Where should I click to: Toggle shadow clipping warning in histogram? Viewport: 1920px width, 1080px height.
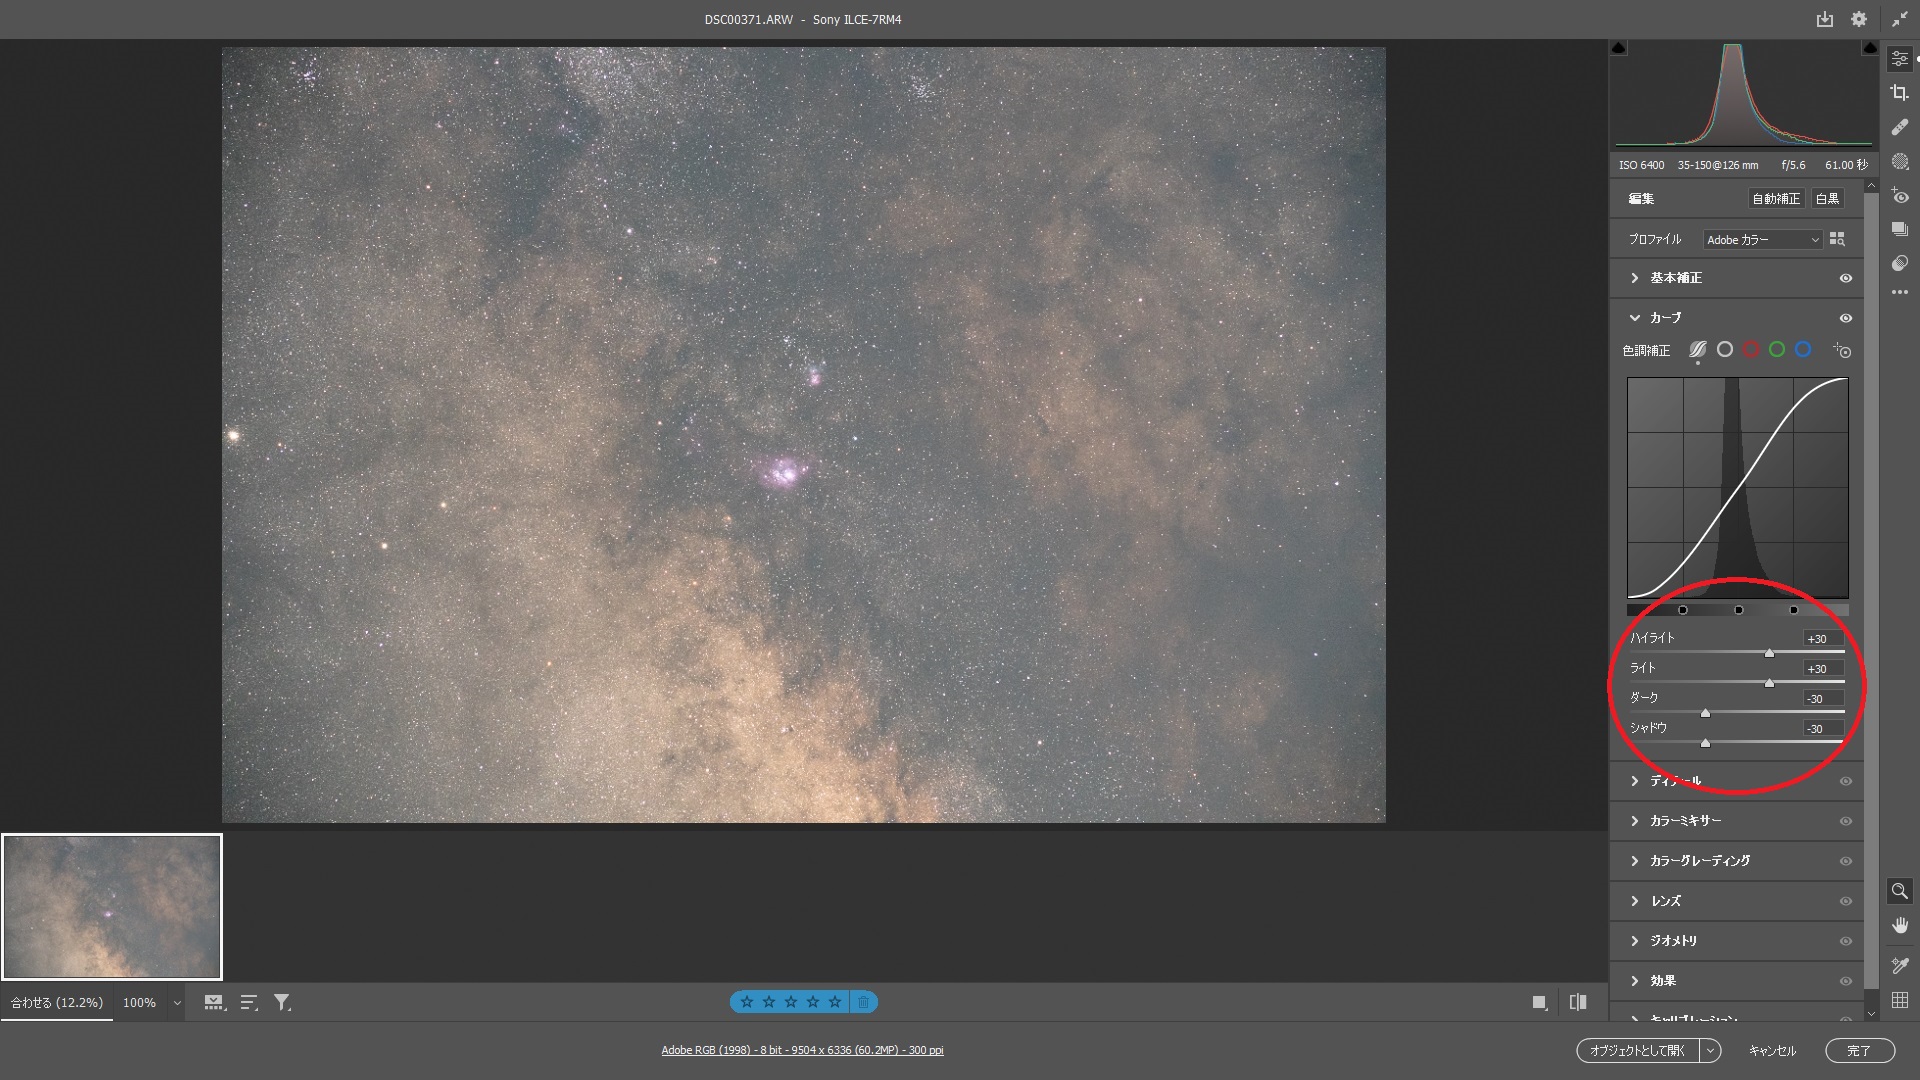(x=1619, y=48)
